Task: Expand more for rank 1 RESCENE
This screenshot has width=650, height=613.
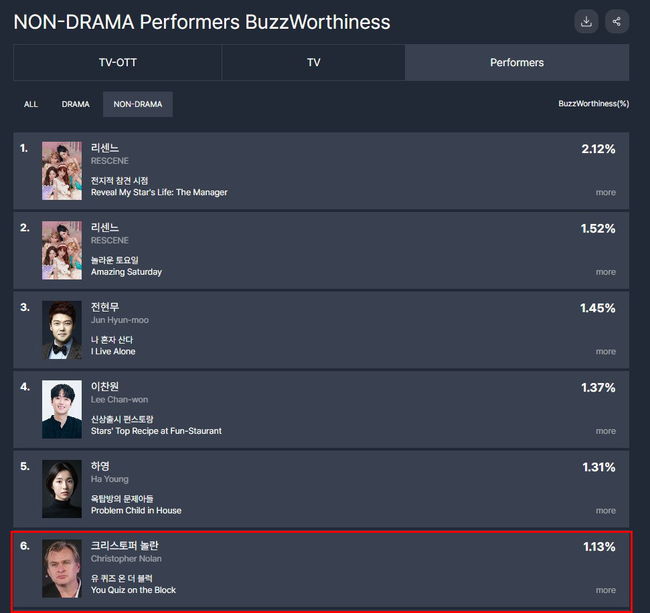Action: 605,193
